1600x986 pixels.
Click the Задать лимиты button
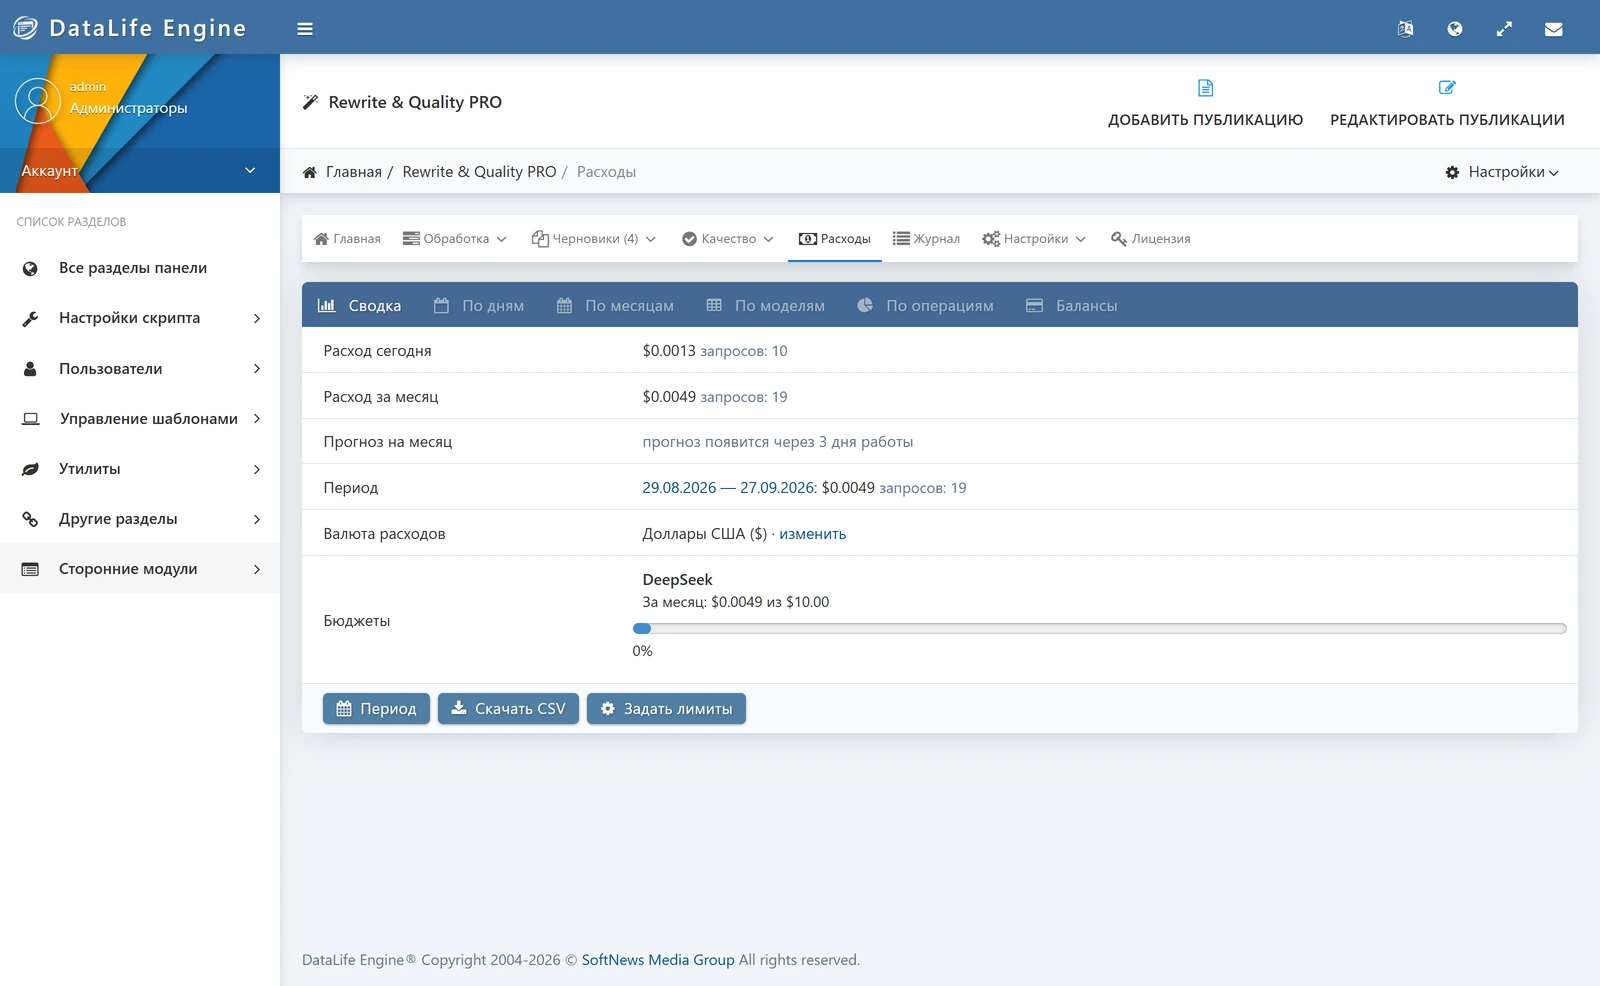(x=666, y=709)
